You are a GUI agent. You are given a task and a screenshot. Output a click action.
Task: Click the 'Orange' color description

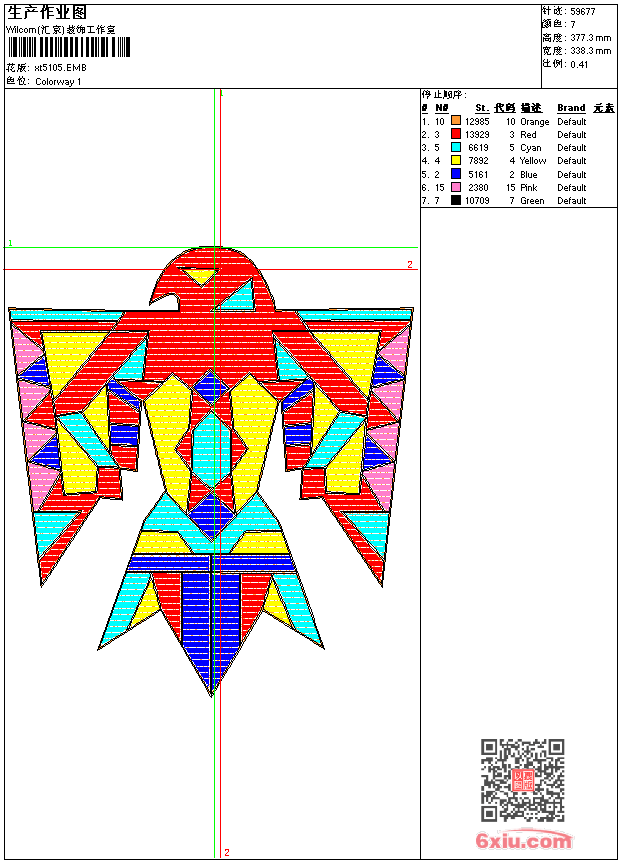click(534, 122)
